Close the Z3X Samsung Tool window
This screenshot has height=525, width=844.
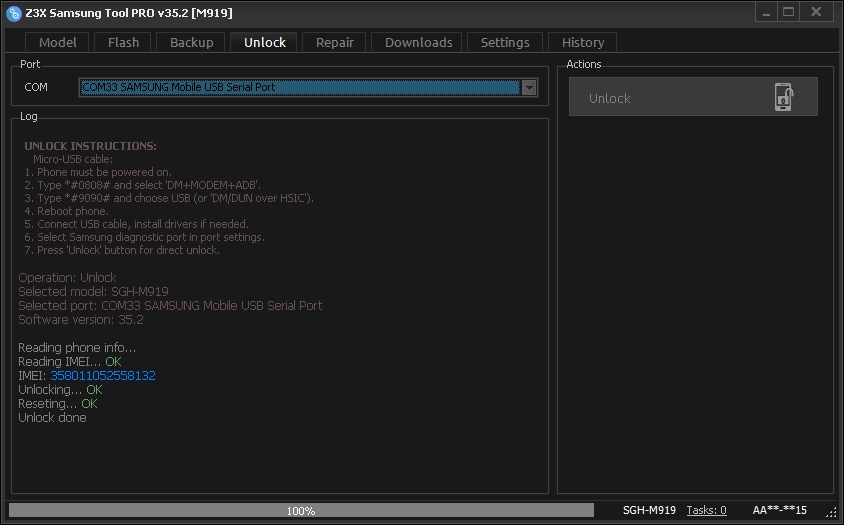pyautogui.click(x=816, y=12)
